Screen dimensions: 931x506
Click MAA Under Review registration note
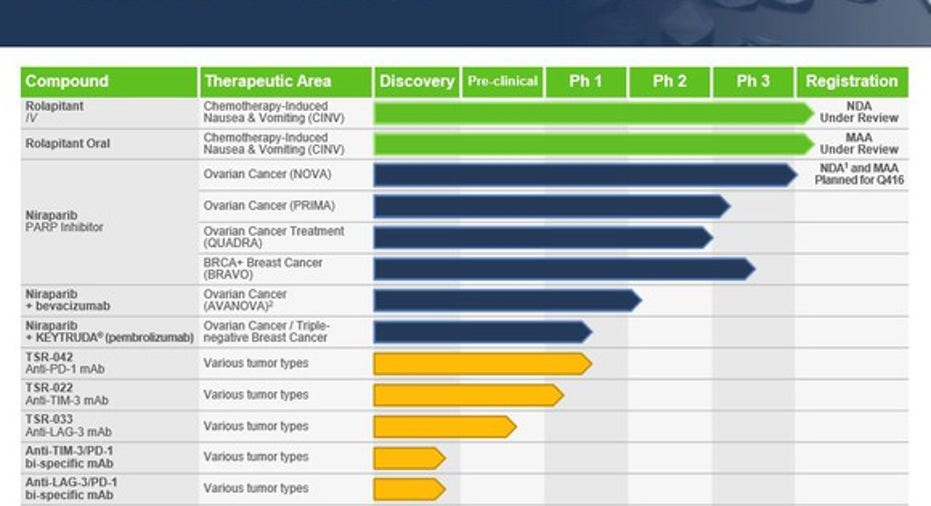tap(859, 144)
